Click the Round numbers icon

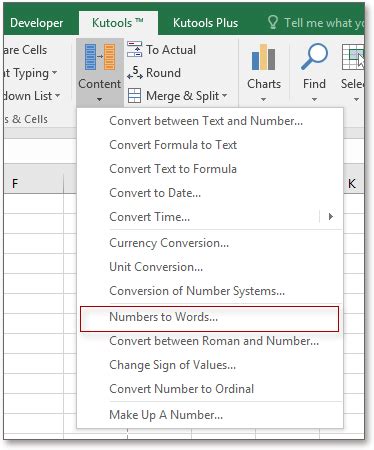(135, 72)
